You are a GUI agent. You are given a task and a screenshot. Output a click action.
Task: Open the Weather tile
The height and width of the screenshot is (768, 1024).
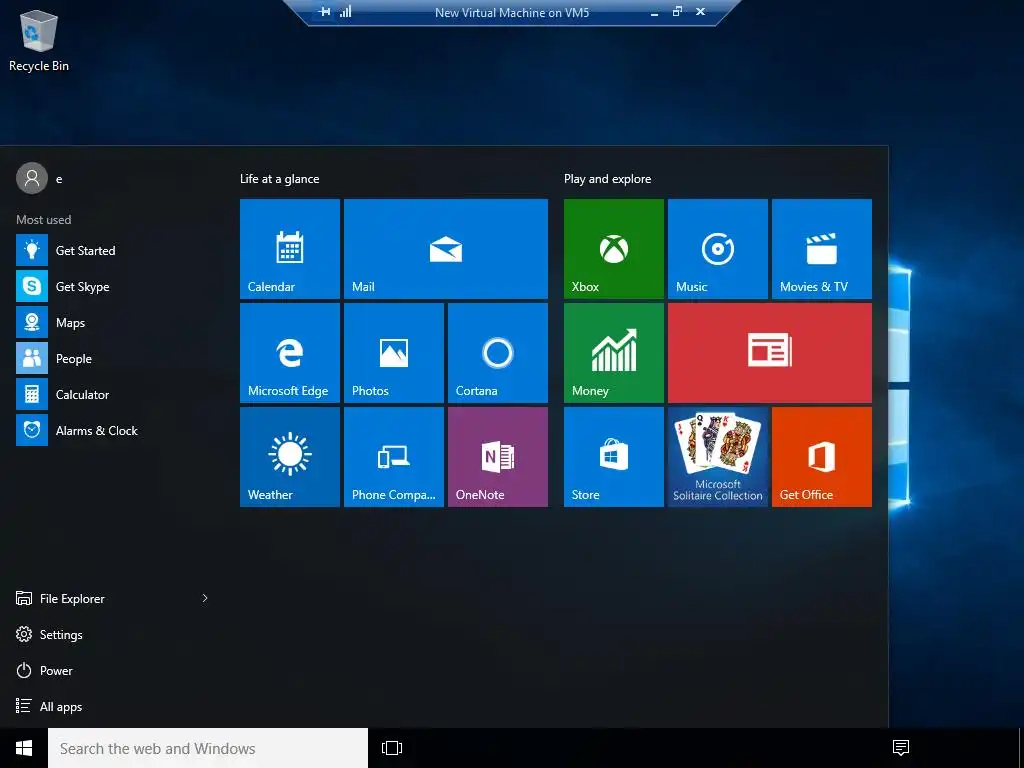point(290,456)
